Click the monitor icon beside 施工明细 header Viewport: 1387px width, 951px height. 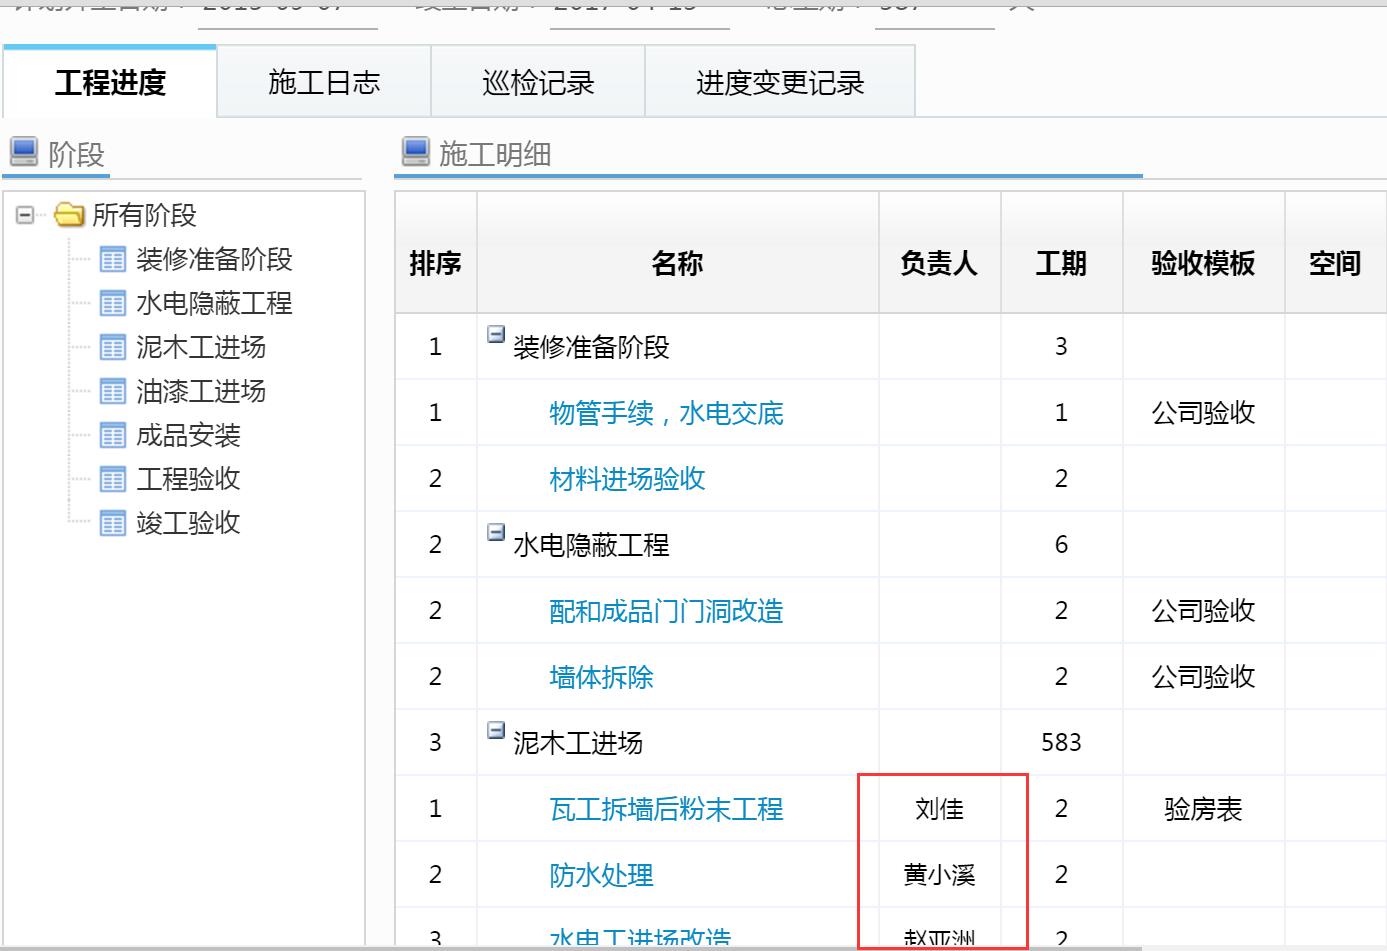tap(414, 153)
